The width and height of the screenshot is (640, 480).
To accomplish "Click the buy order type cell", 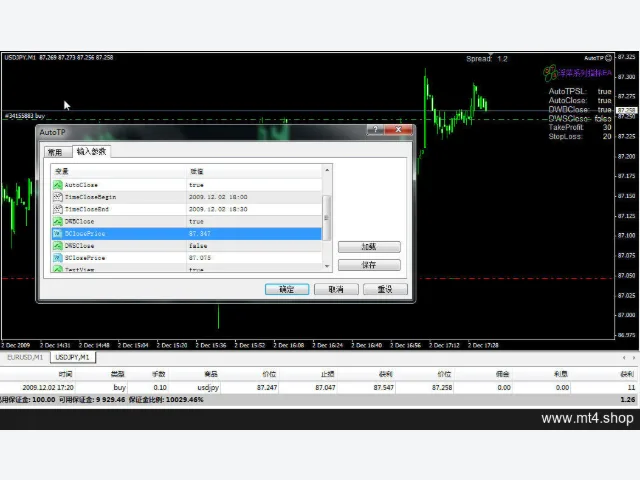I will point(120,387).
